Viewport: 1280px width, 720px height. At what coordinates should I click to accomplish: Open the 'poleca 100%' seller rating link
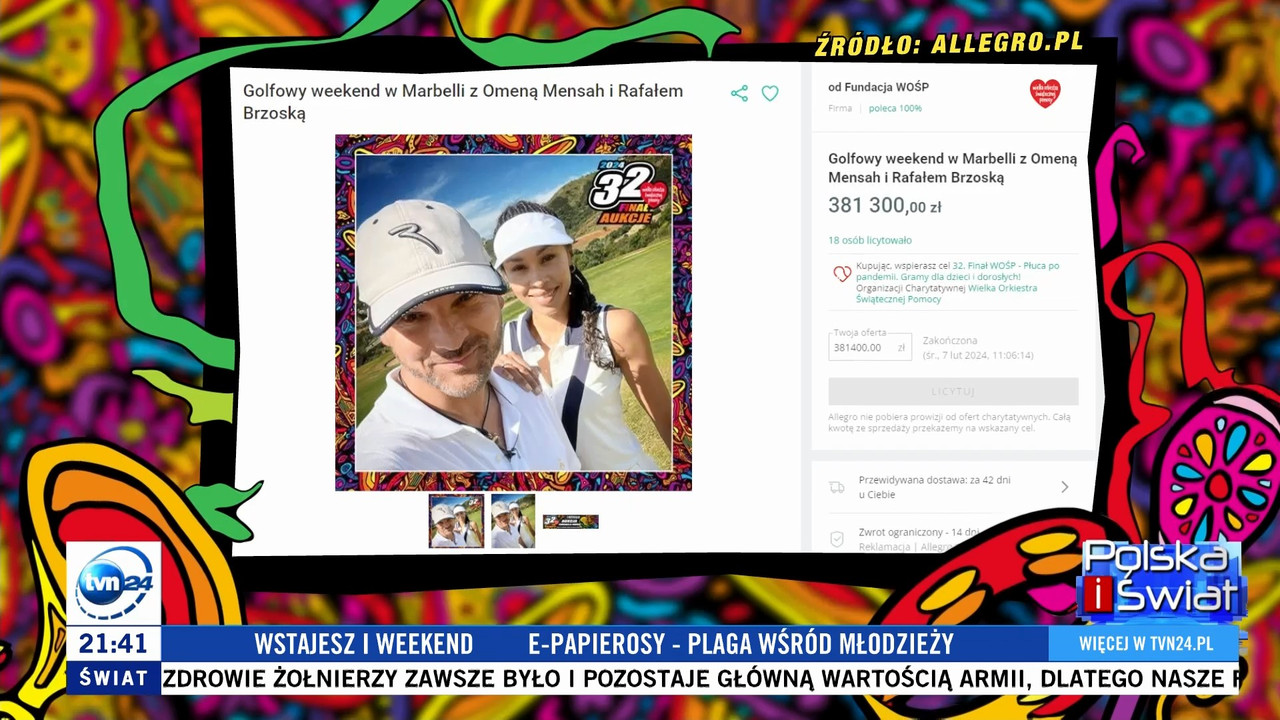pos(895,108)
